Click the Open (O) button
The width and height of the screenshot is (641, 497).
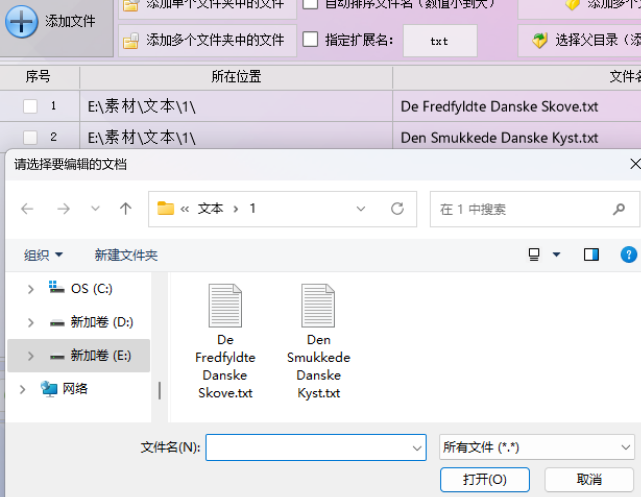pos(484,480)
